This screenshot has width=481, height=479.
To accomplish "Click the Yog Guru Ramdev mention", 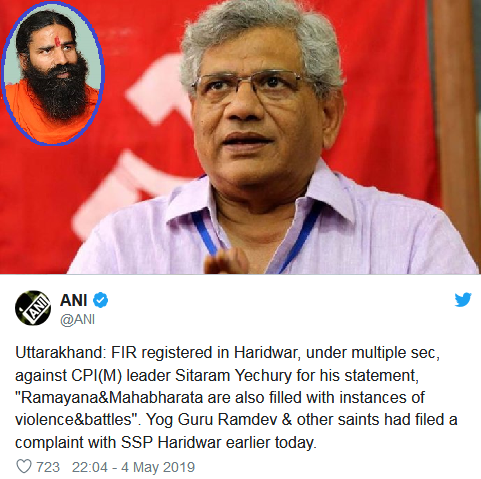I will coord(212,420).
